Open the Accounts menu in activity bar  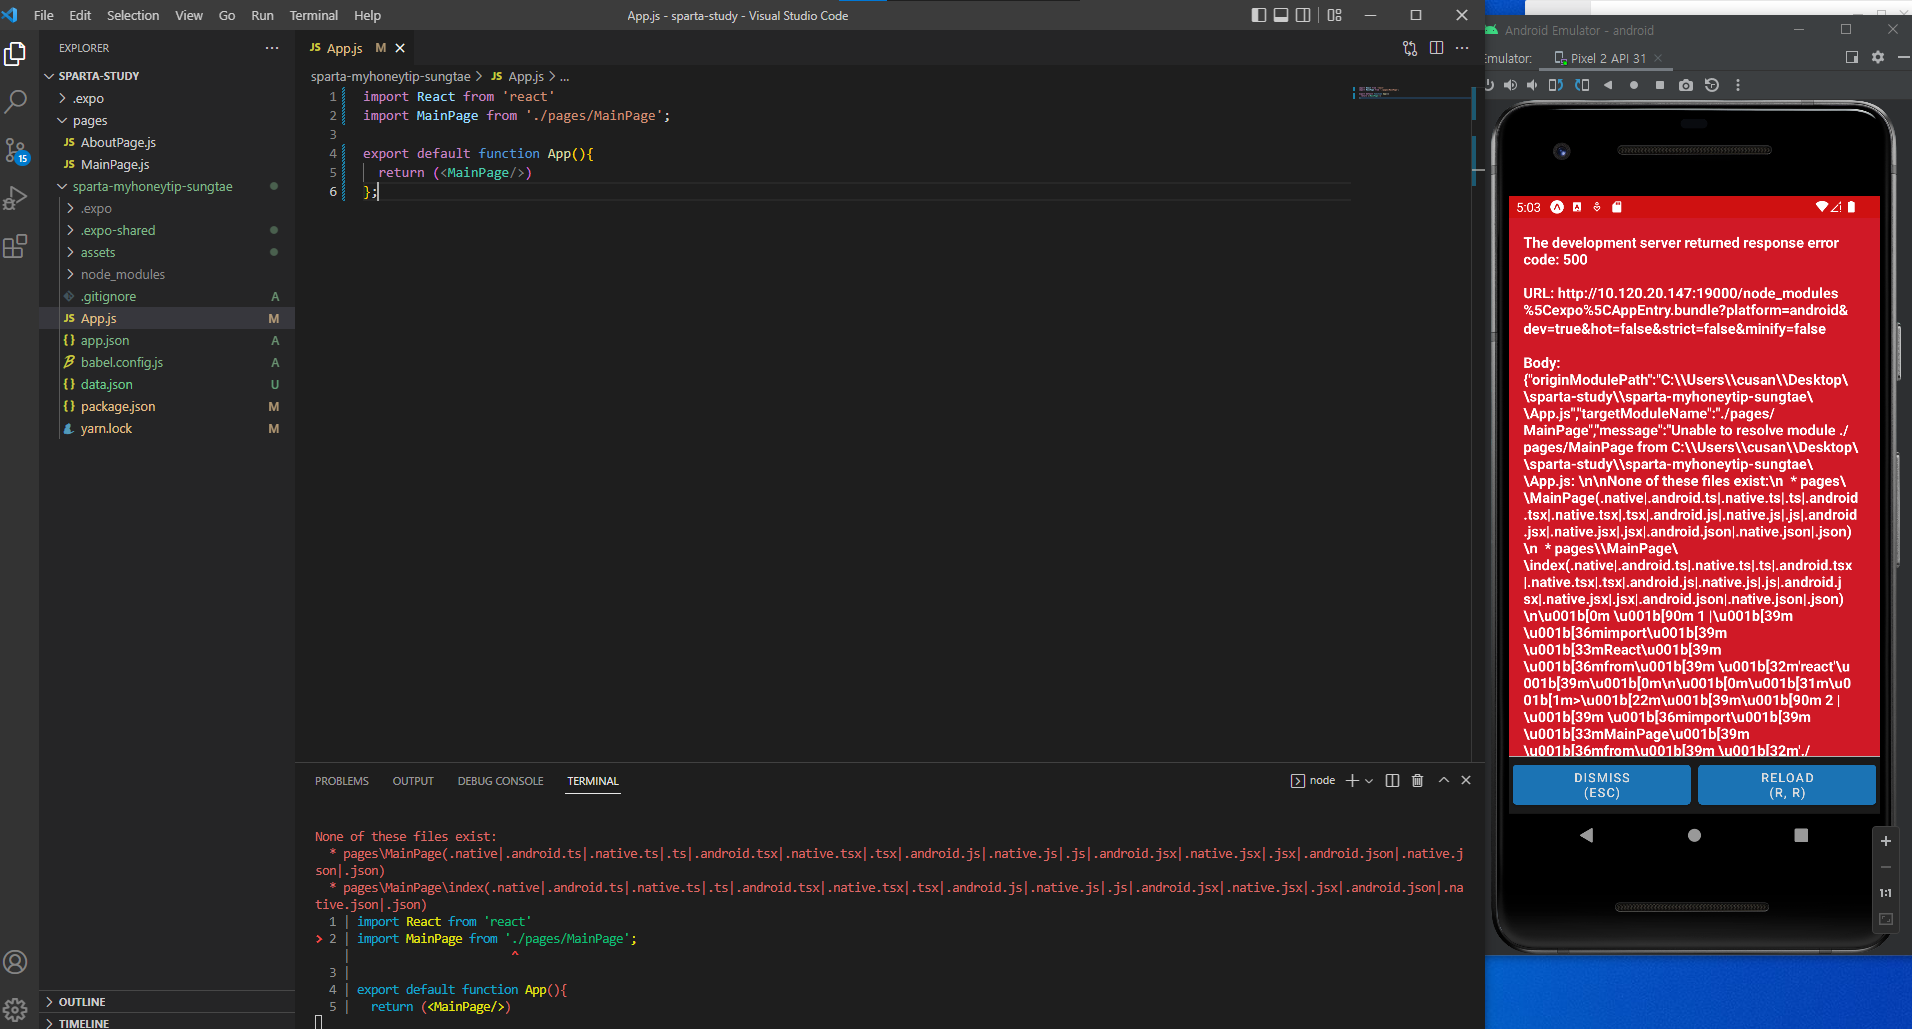point(15,962)
